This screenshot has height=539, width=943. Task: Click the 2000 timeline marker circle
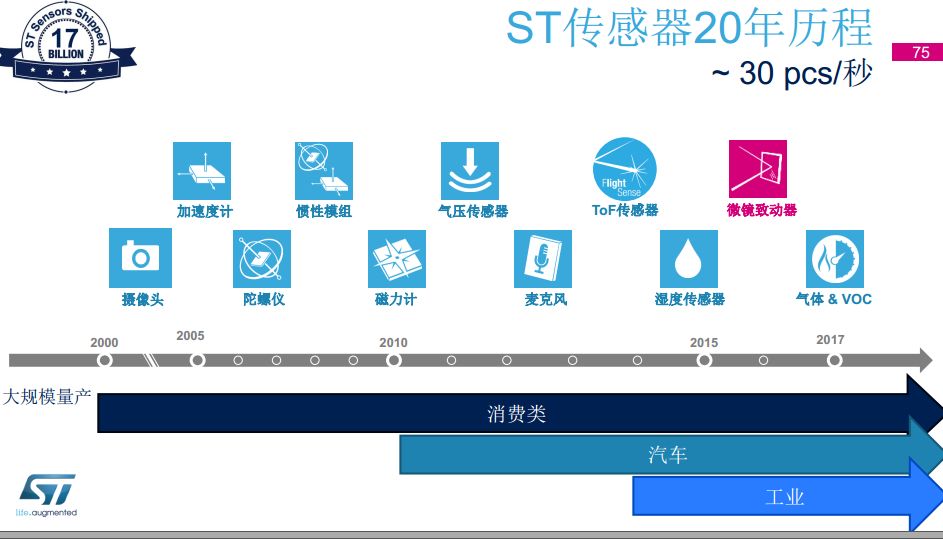105,360
